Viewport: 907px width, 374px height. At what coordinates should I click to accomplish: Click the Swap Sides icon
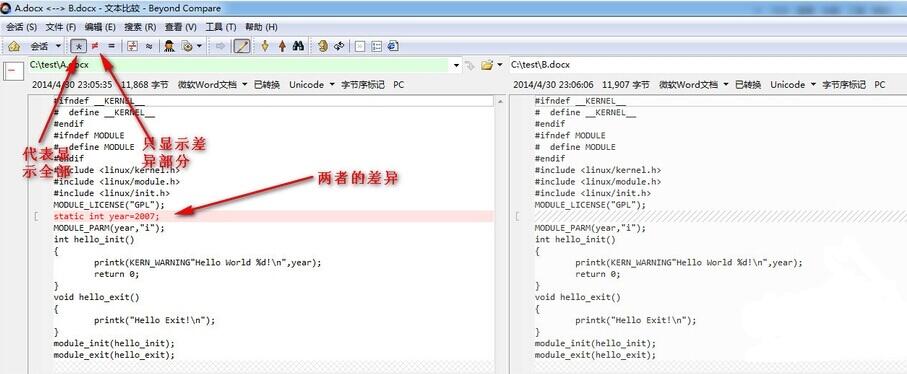(x=339, y=46)
